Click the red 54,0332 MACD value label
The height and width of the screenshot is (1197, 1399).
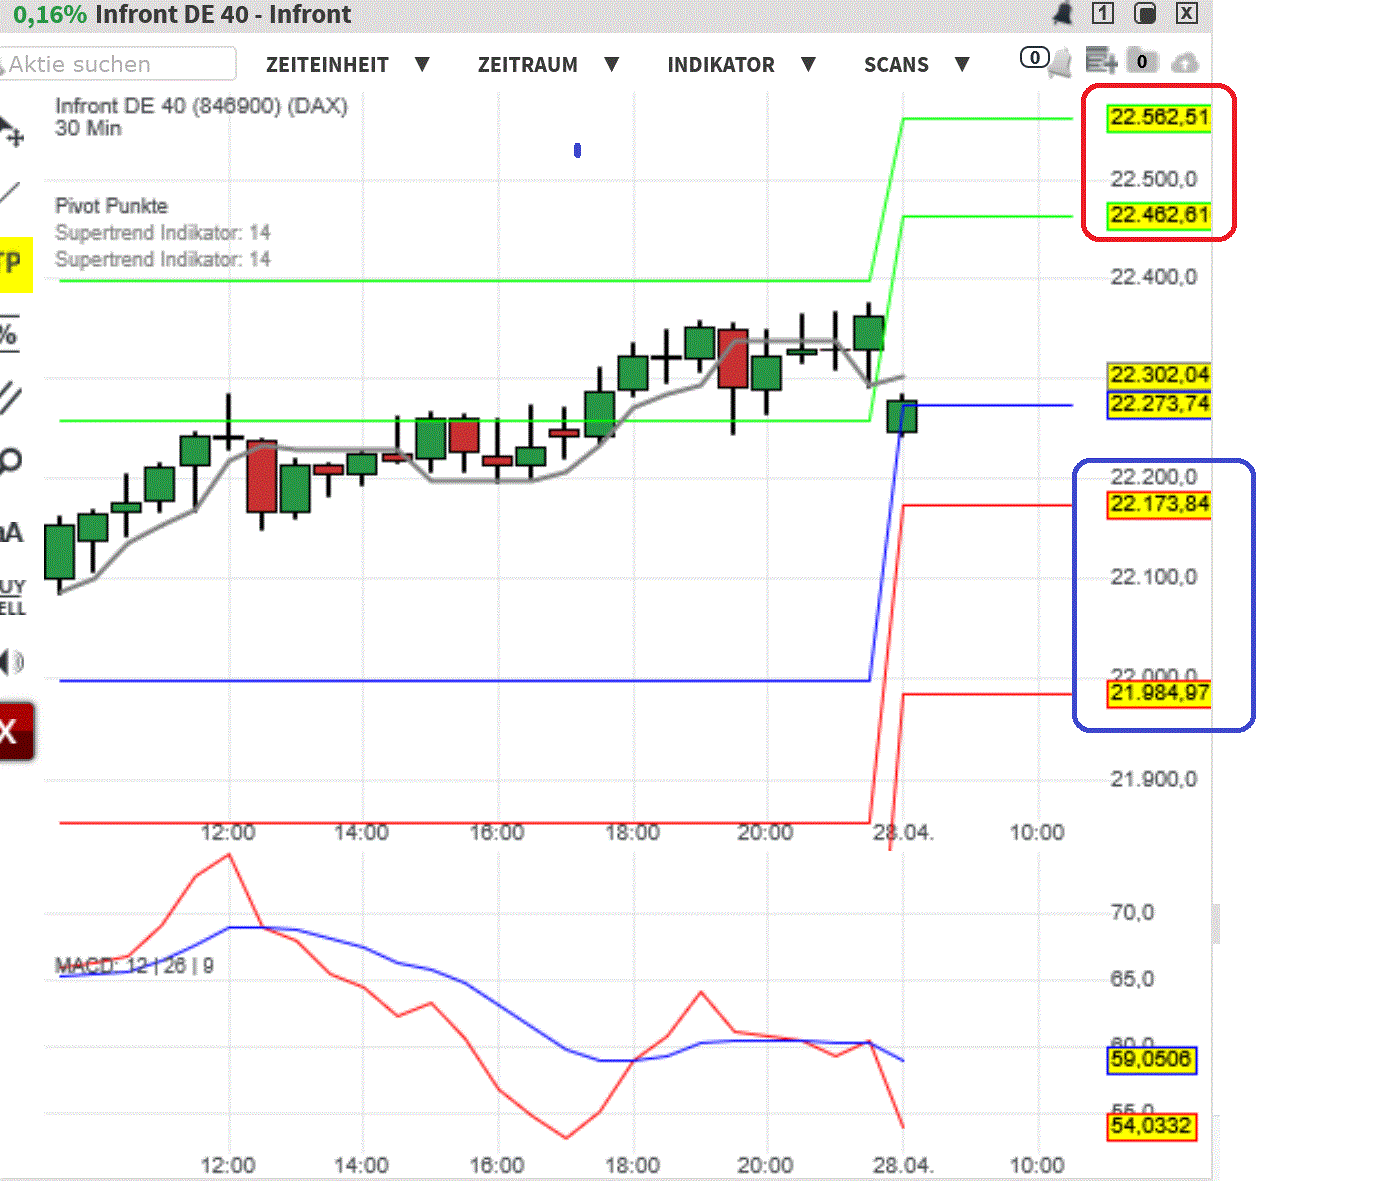click(1151, 1126)
